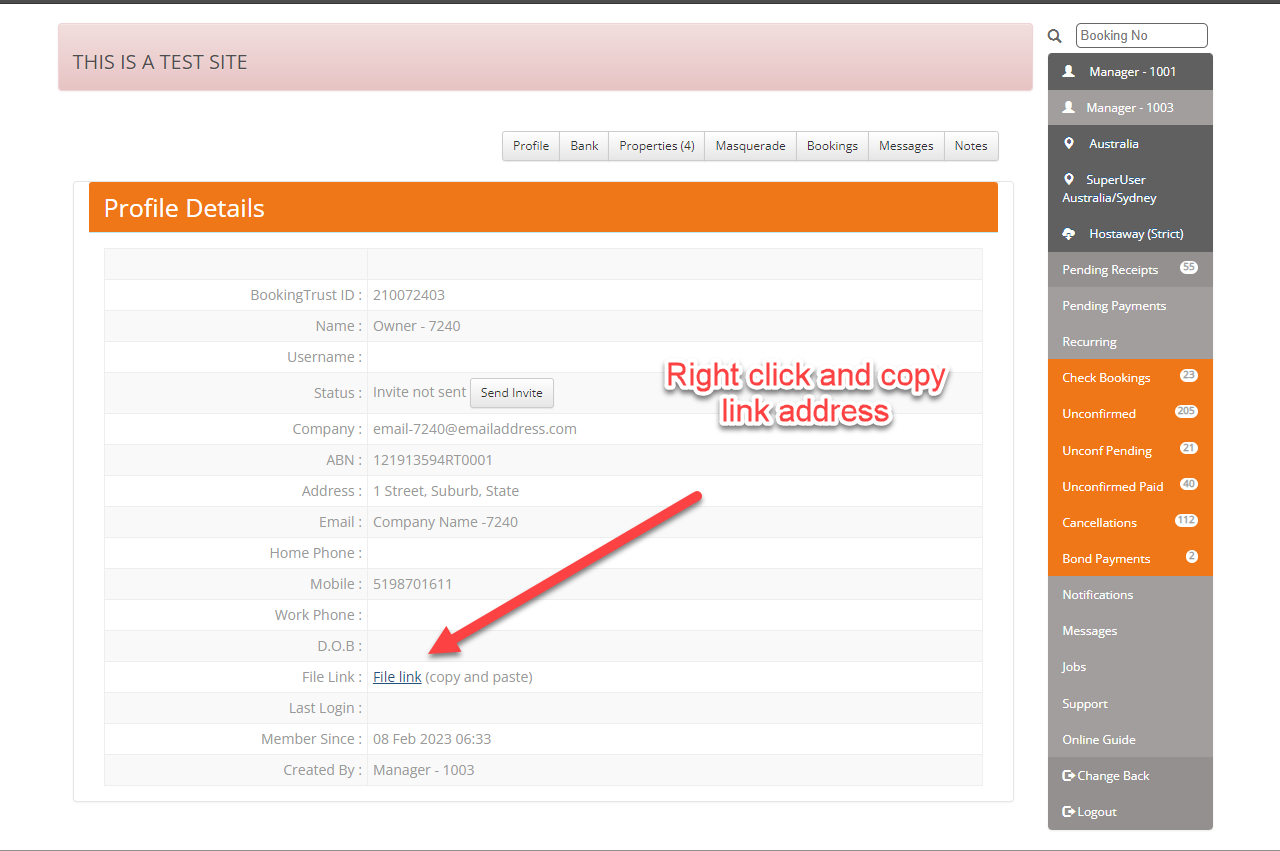Click the File link hyperlink
This screenshot has width=1280, height=851.
coord(397,677)
